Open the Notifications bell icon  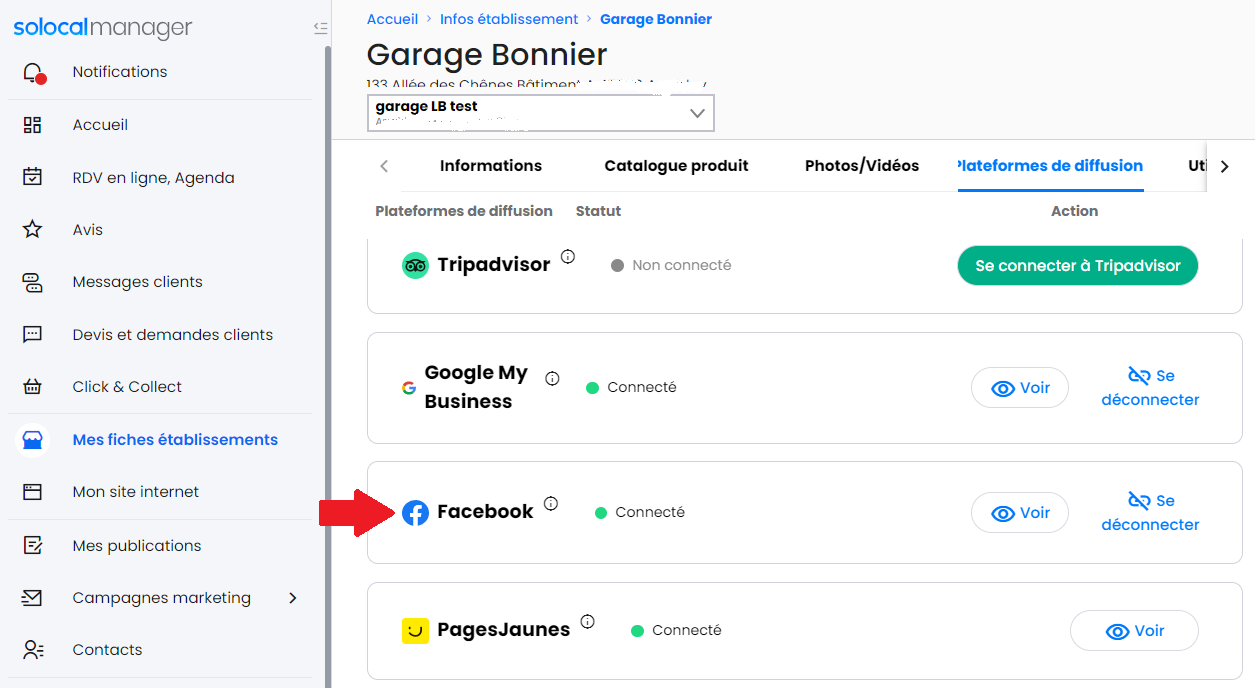33,72
